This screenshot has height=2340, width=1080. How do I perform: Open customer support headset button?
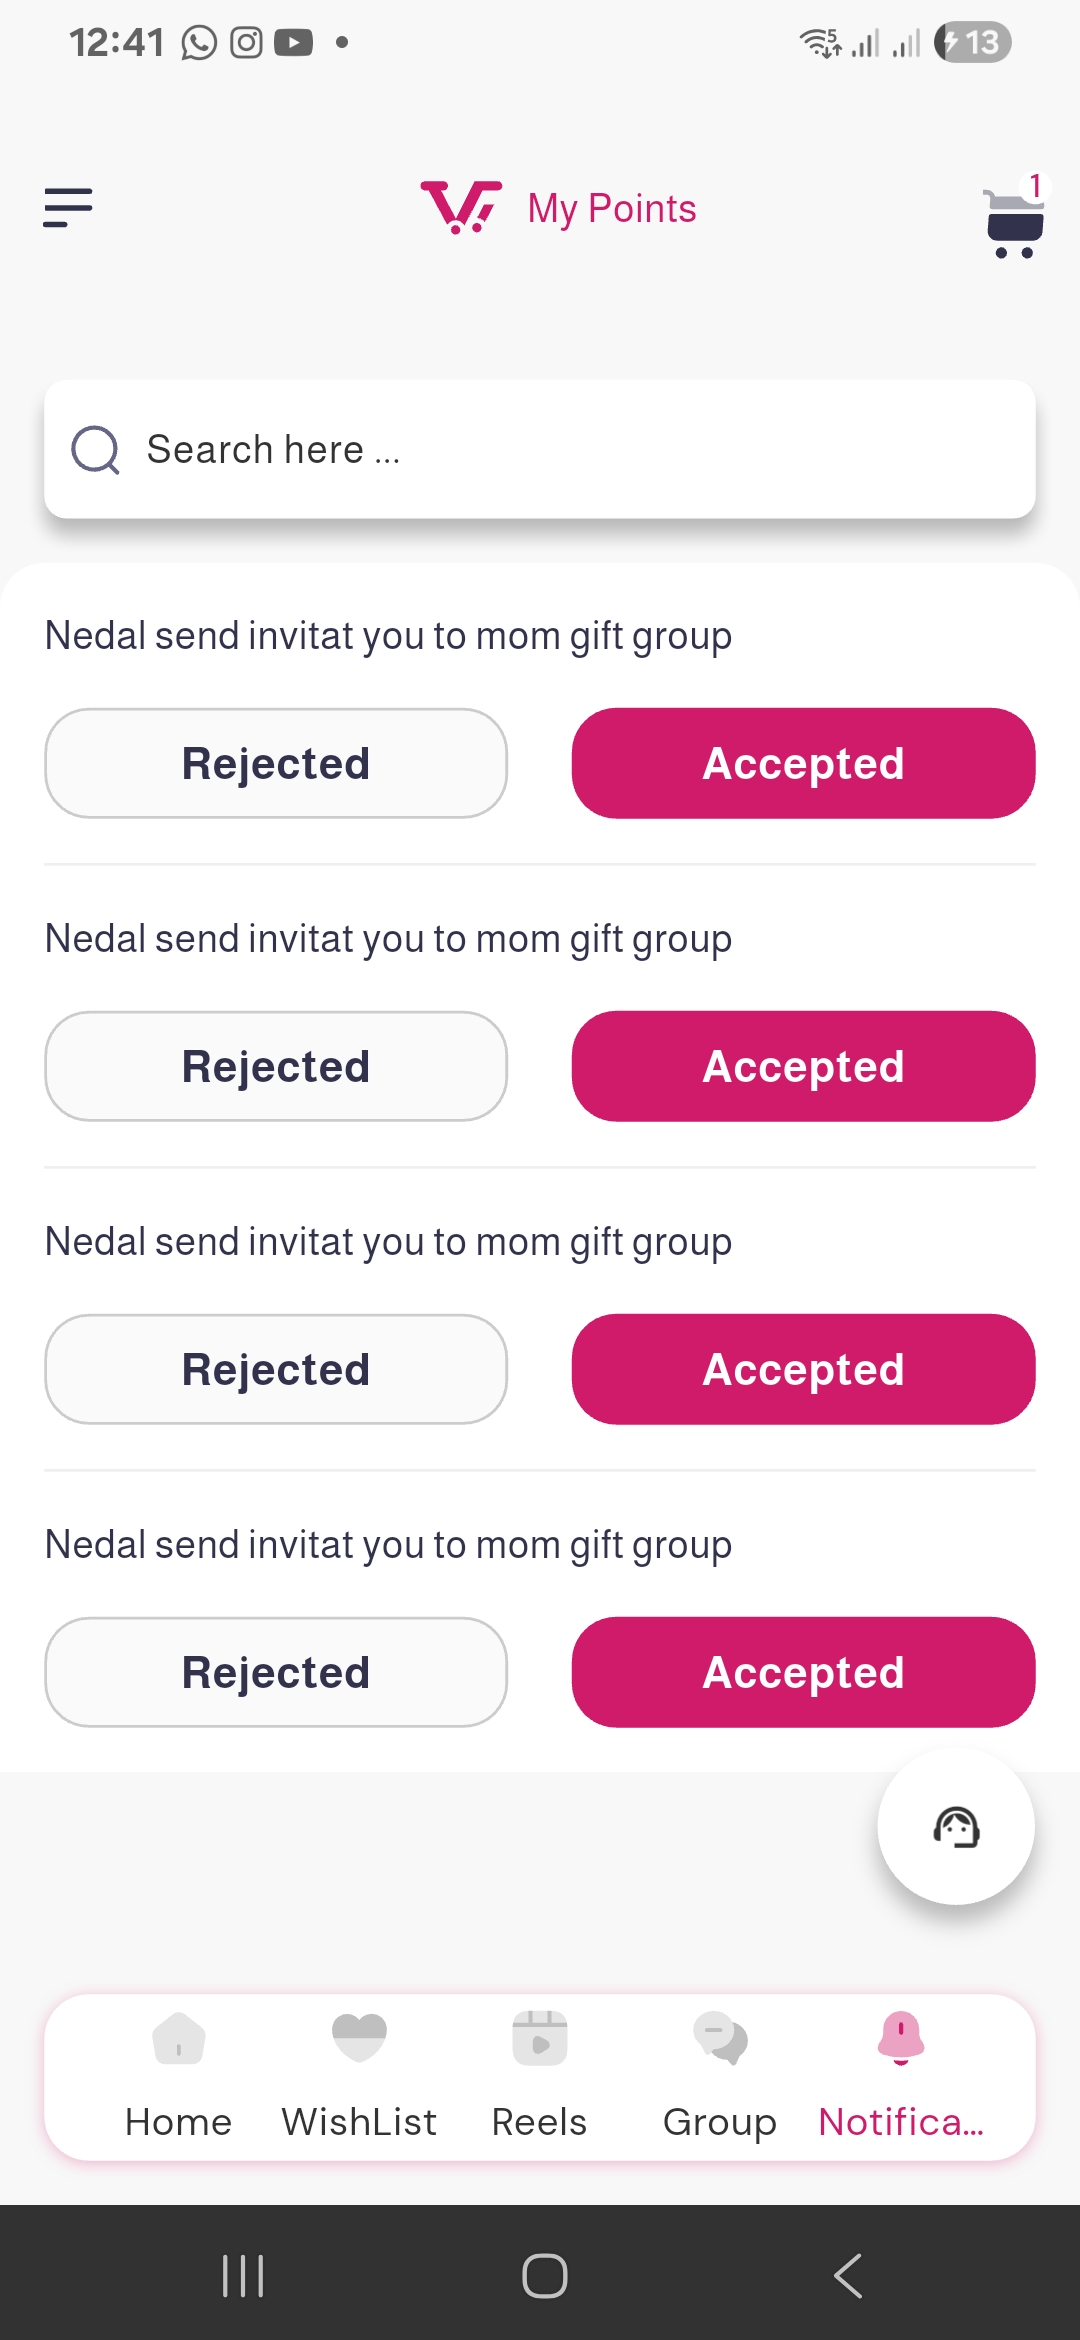pos(956,1827)
